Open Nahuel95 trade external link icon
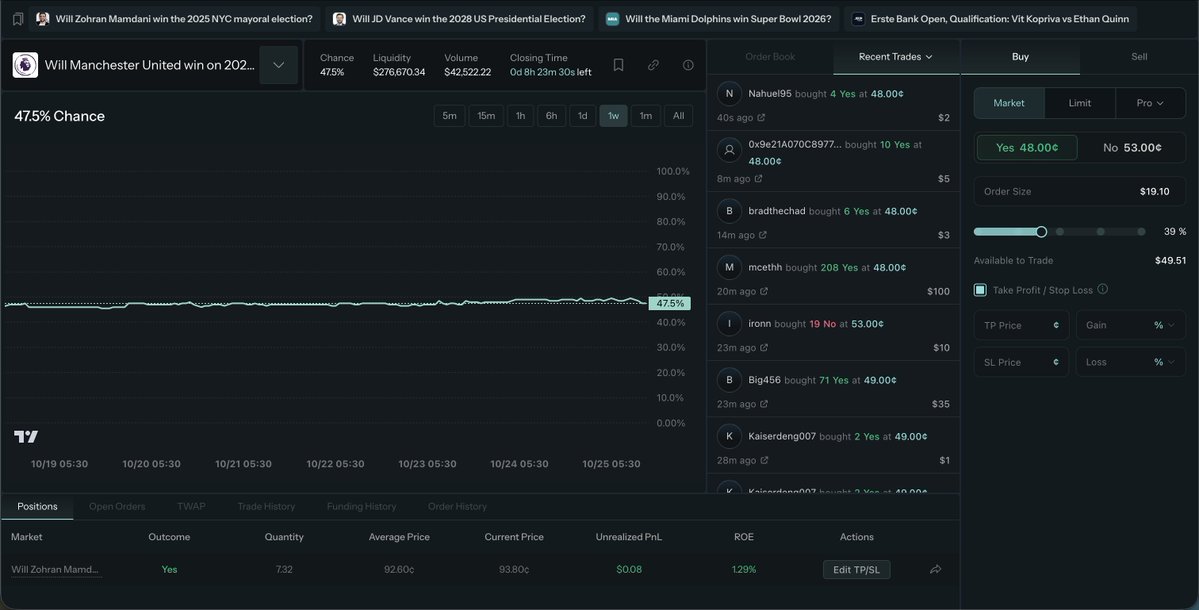The width and height of the screenshot is (1199, 610). click(761, 118)
